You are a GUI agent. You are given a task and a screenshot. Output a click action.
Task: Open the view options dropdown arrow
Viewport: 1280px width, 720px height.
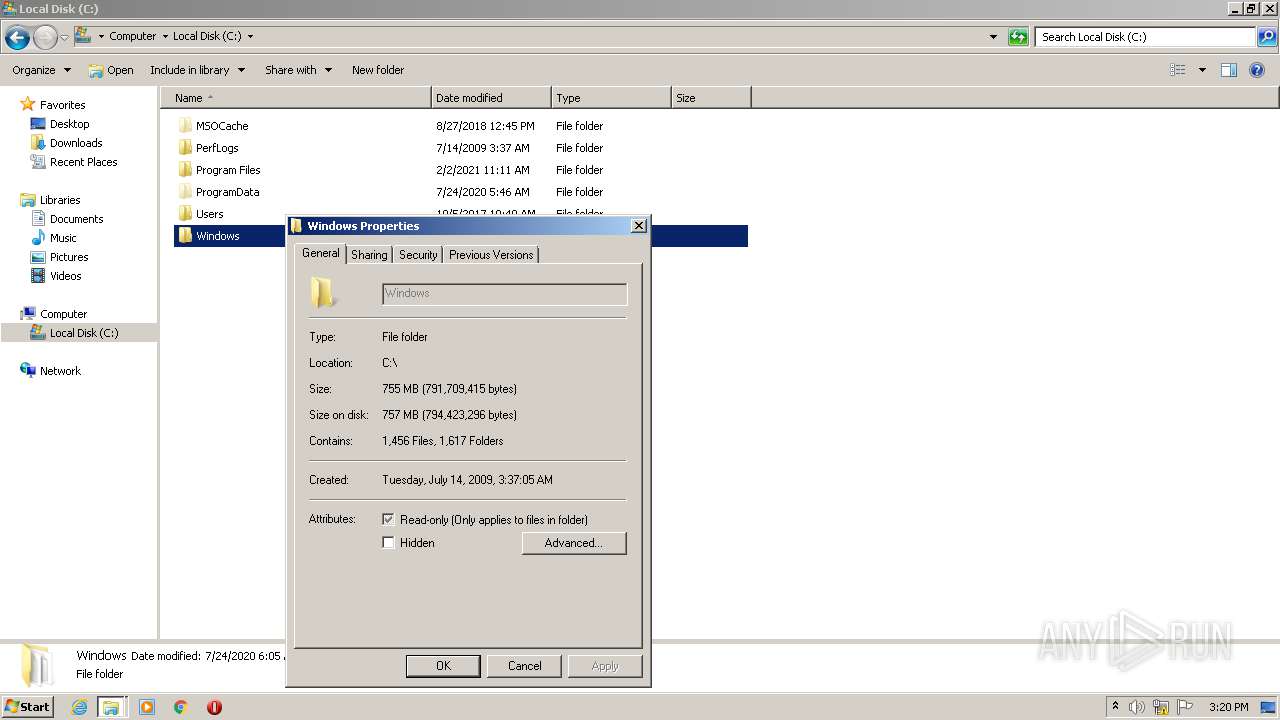(x=1202, y=70)
